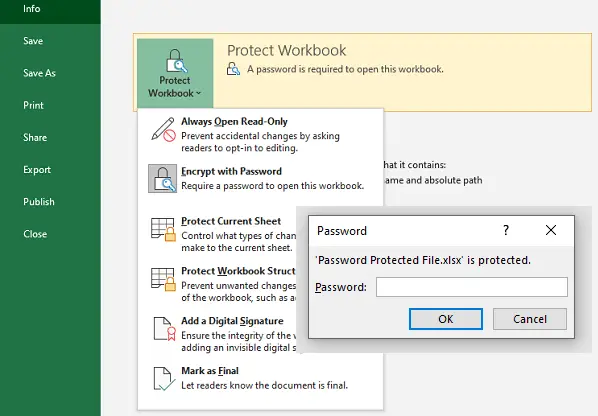Choose Export from the left sidebar
The height and width of the screenshot is (416, 598).
[x=37, y=170]
